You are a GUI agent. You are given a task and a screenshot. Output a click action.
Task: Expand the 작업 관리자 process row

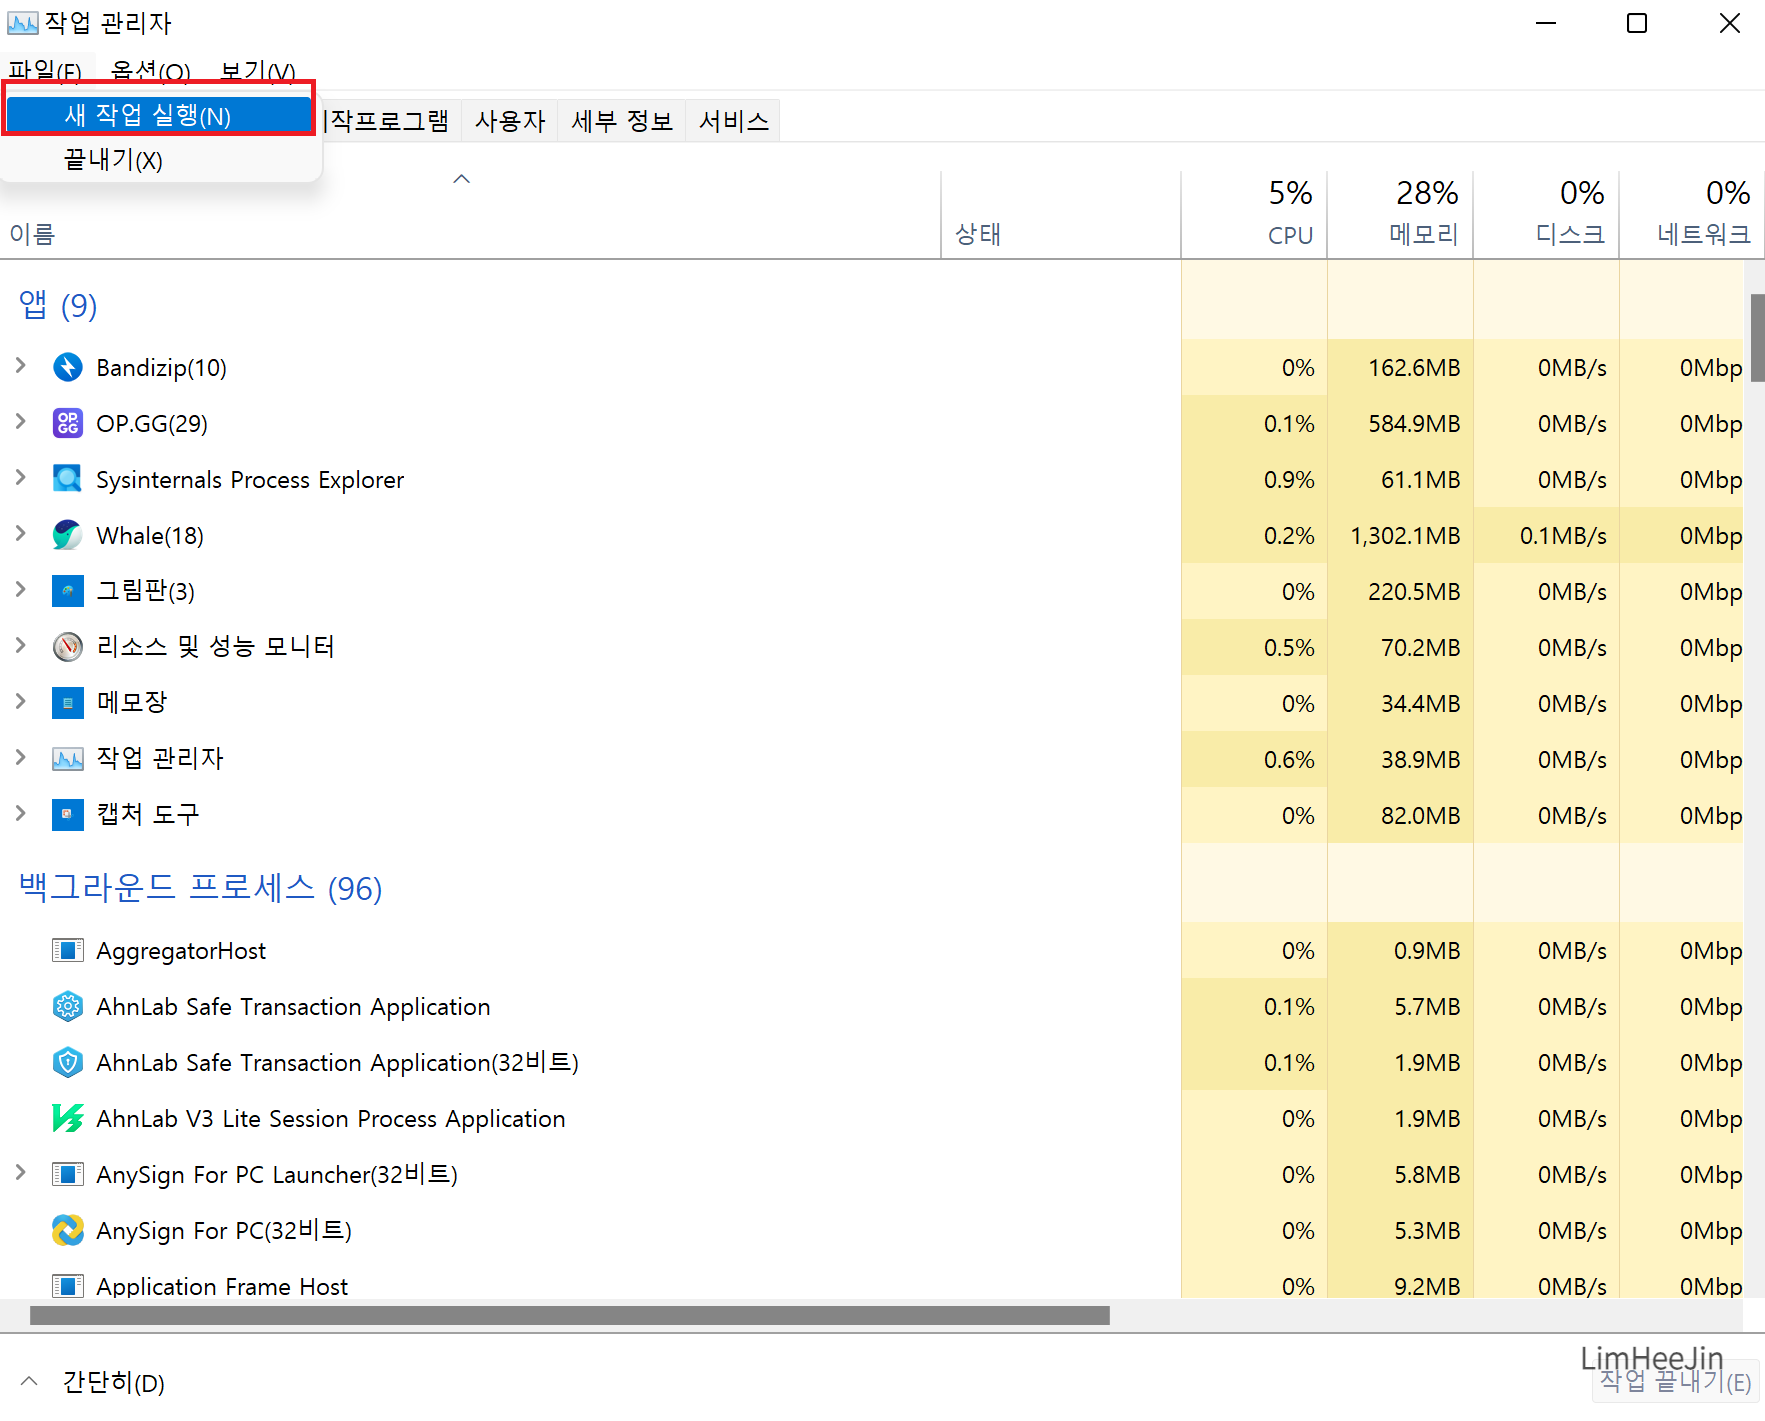[21, 758]
